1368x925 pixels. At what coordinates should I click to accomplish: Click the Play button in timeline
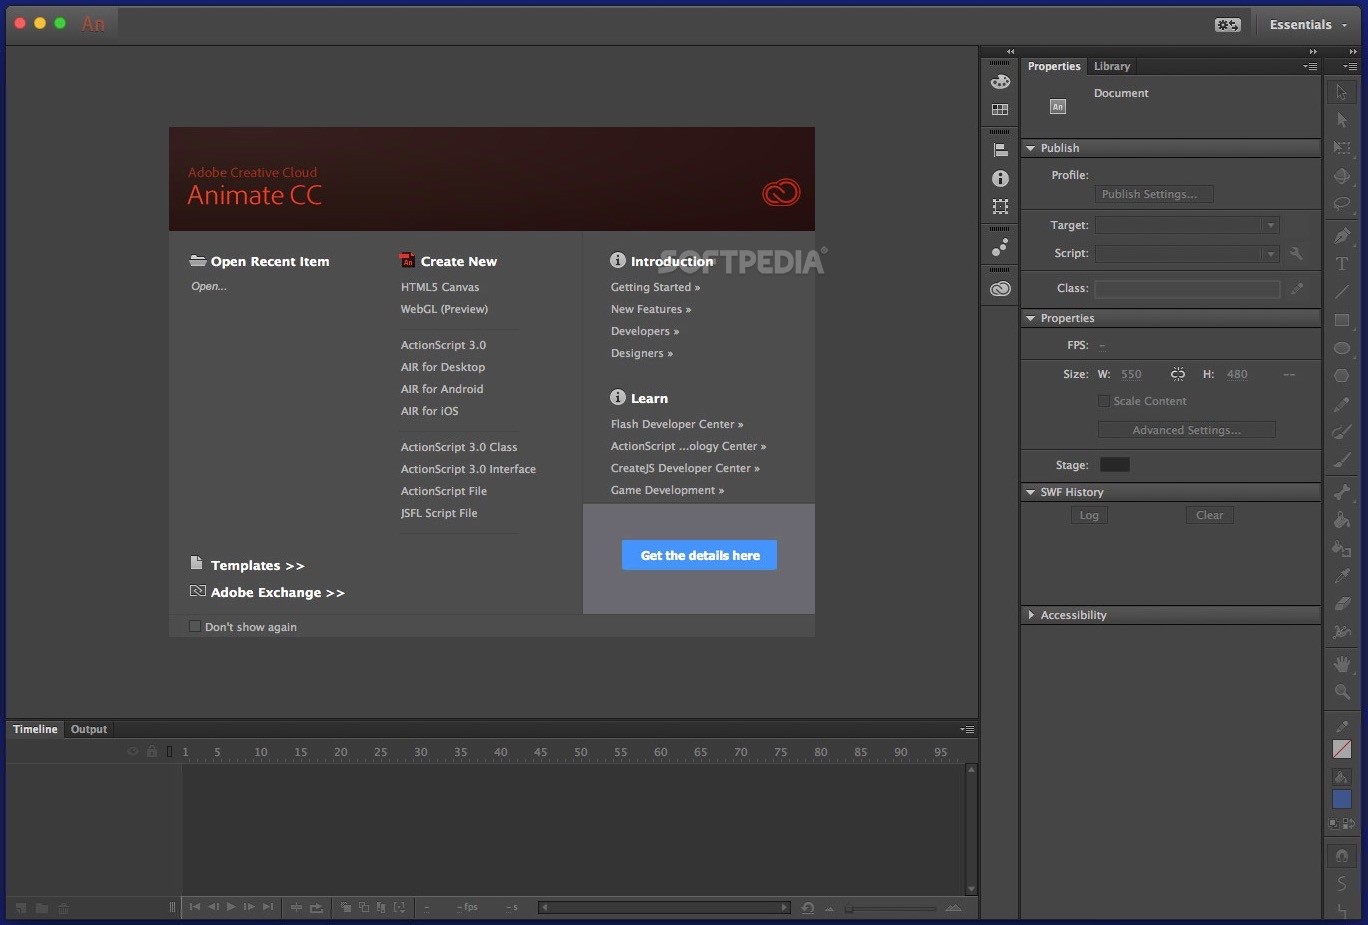pyautogui.click(x=231, y=907)
